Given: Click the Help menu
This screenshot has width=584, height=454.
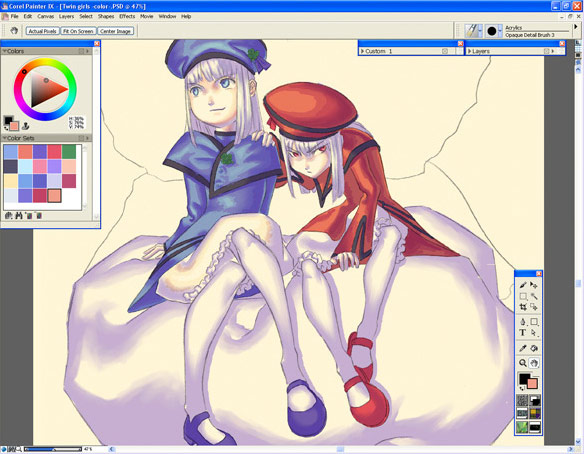Looking at the screenshot, I should coord(186,16).
